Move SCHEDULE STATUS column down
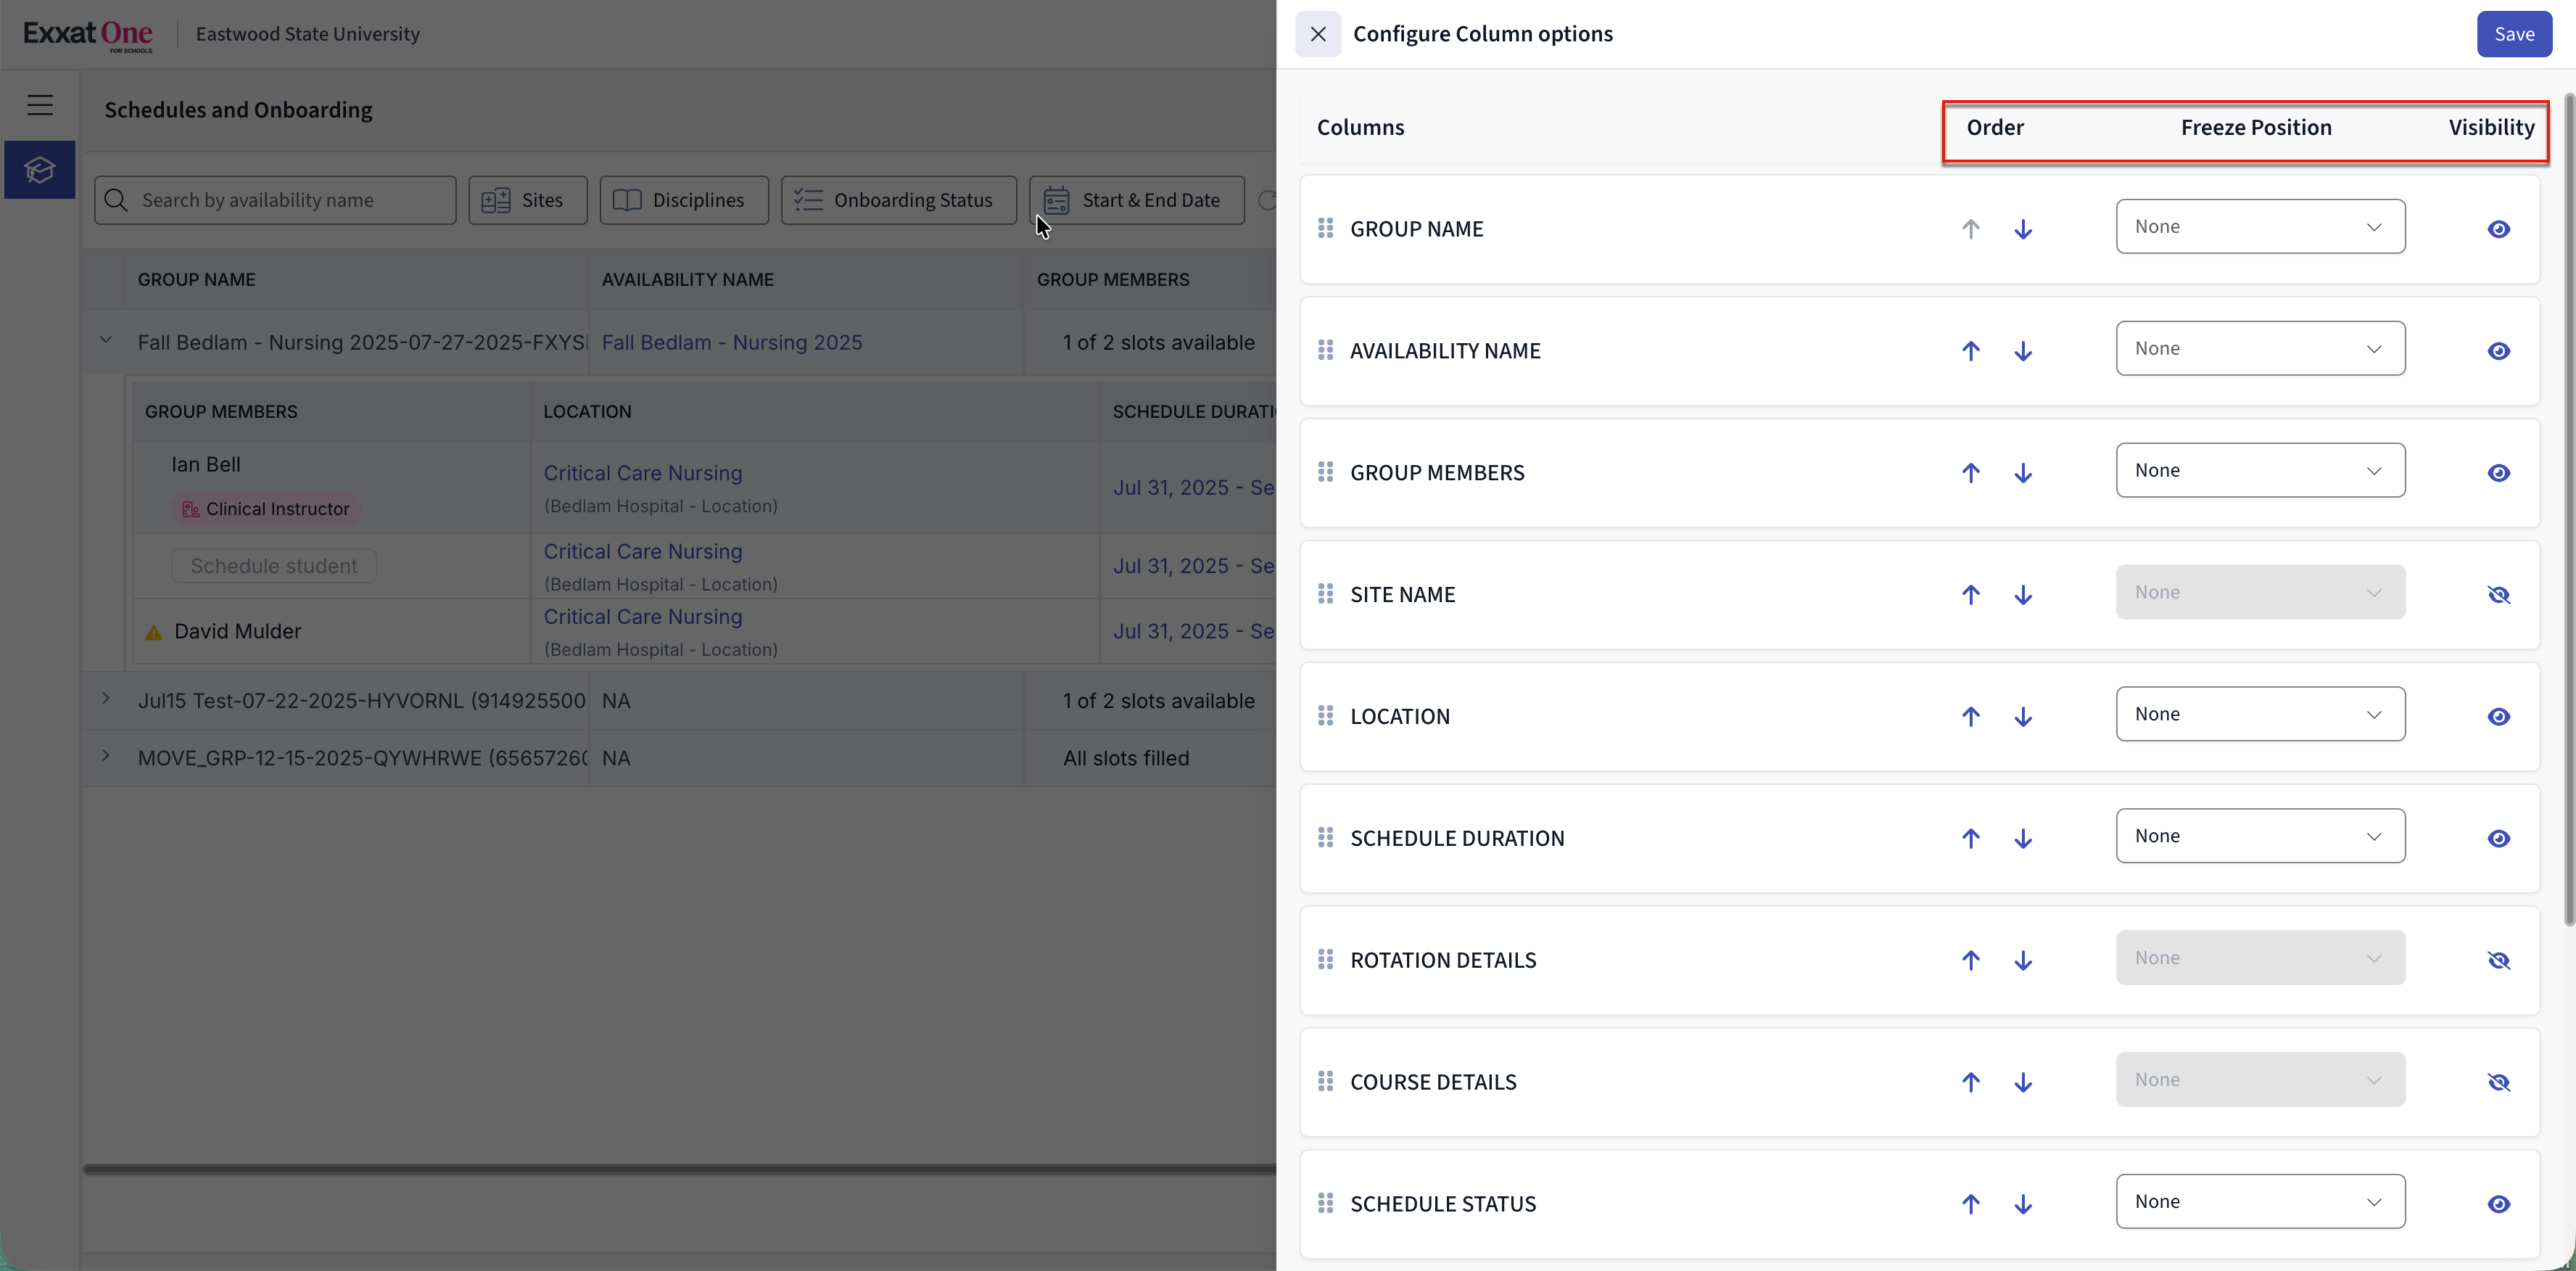This screenshot has height=1271, width=2576. click(x=2022, y=1204)
